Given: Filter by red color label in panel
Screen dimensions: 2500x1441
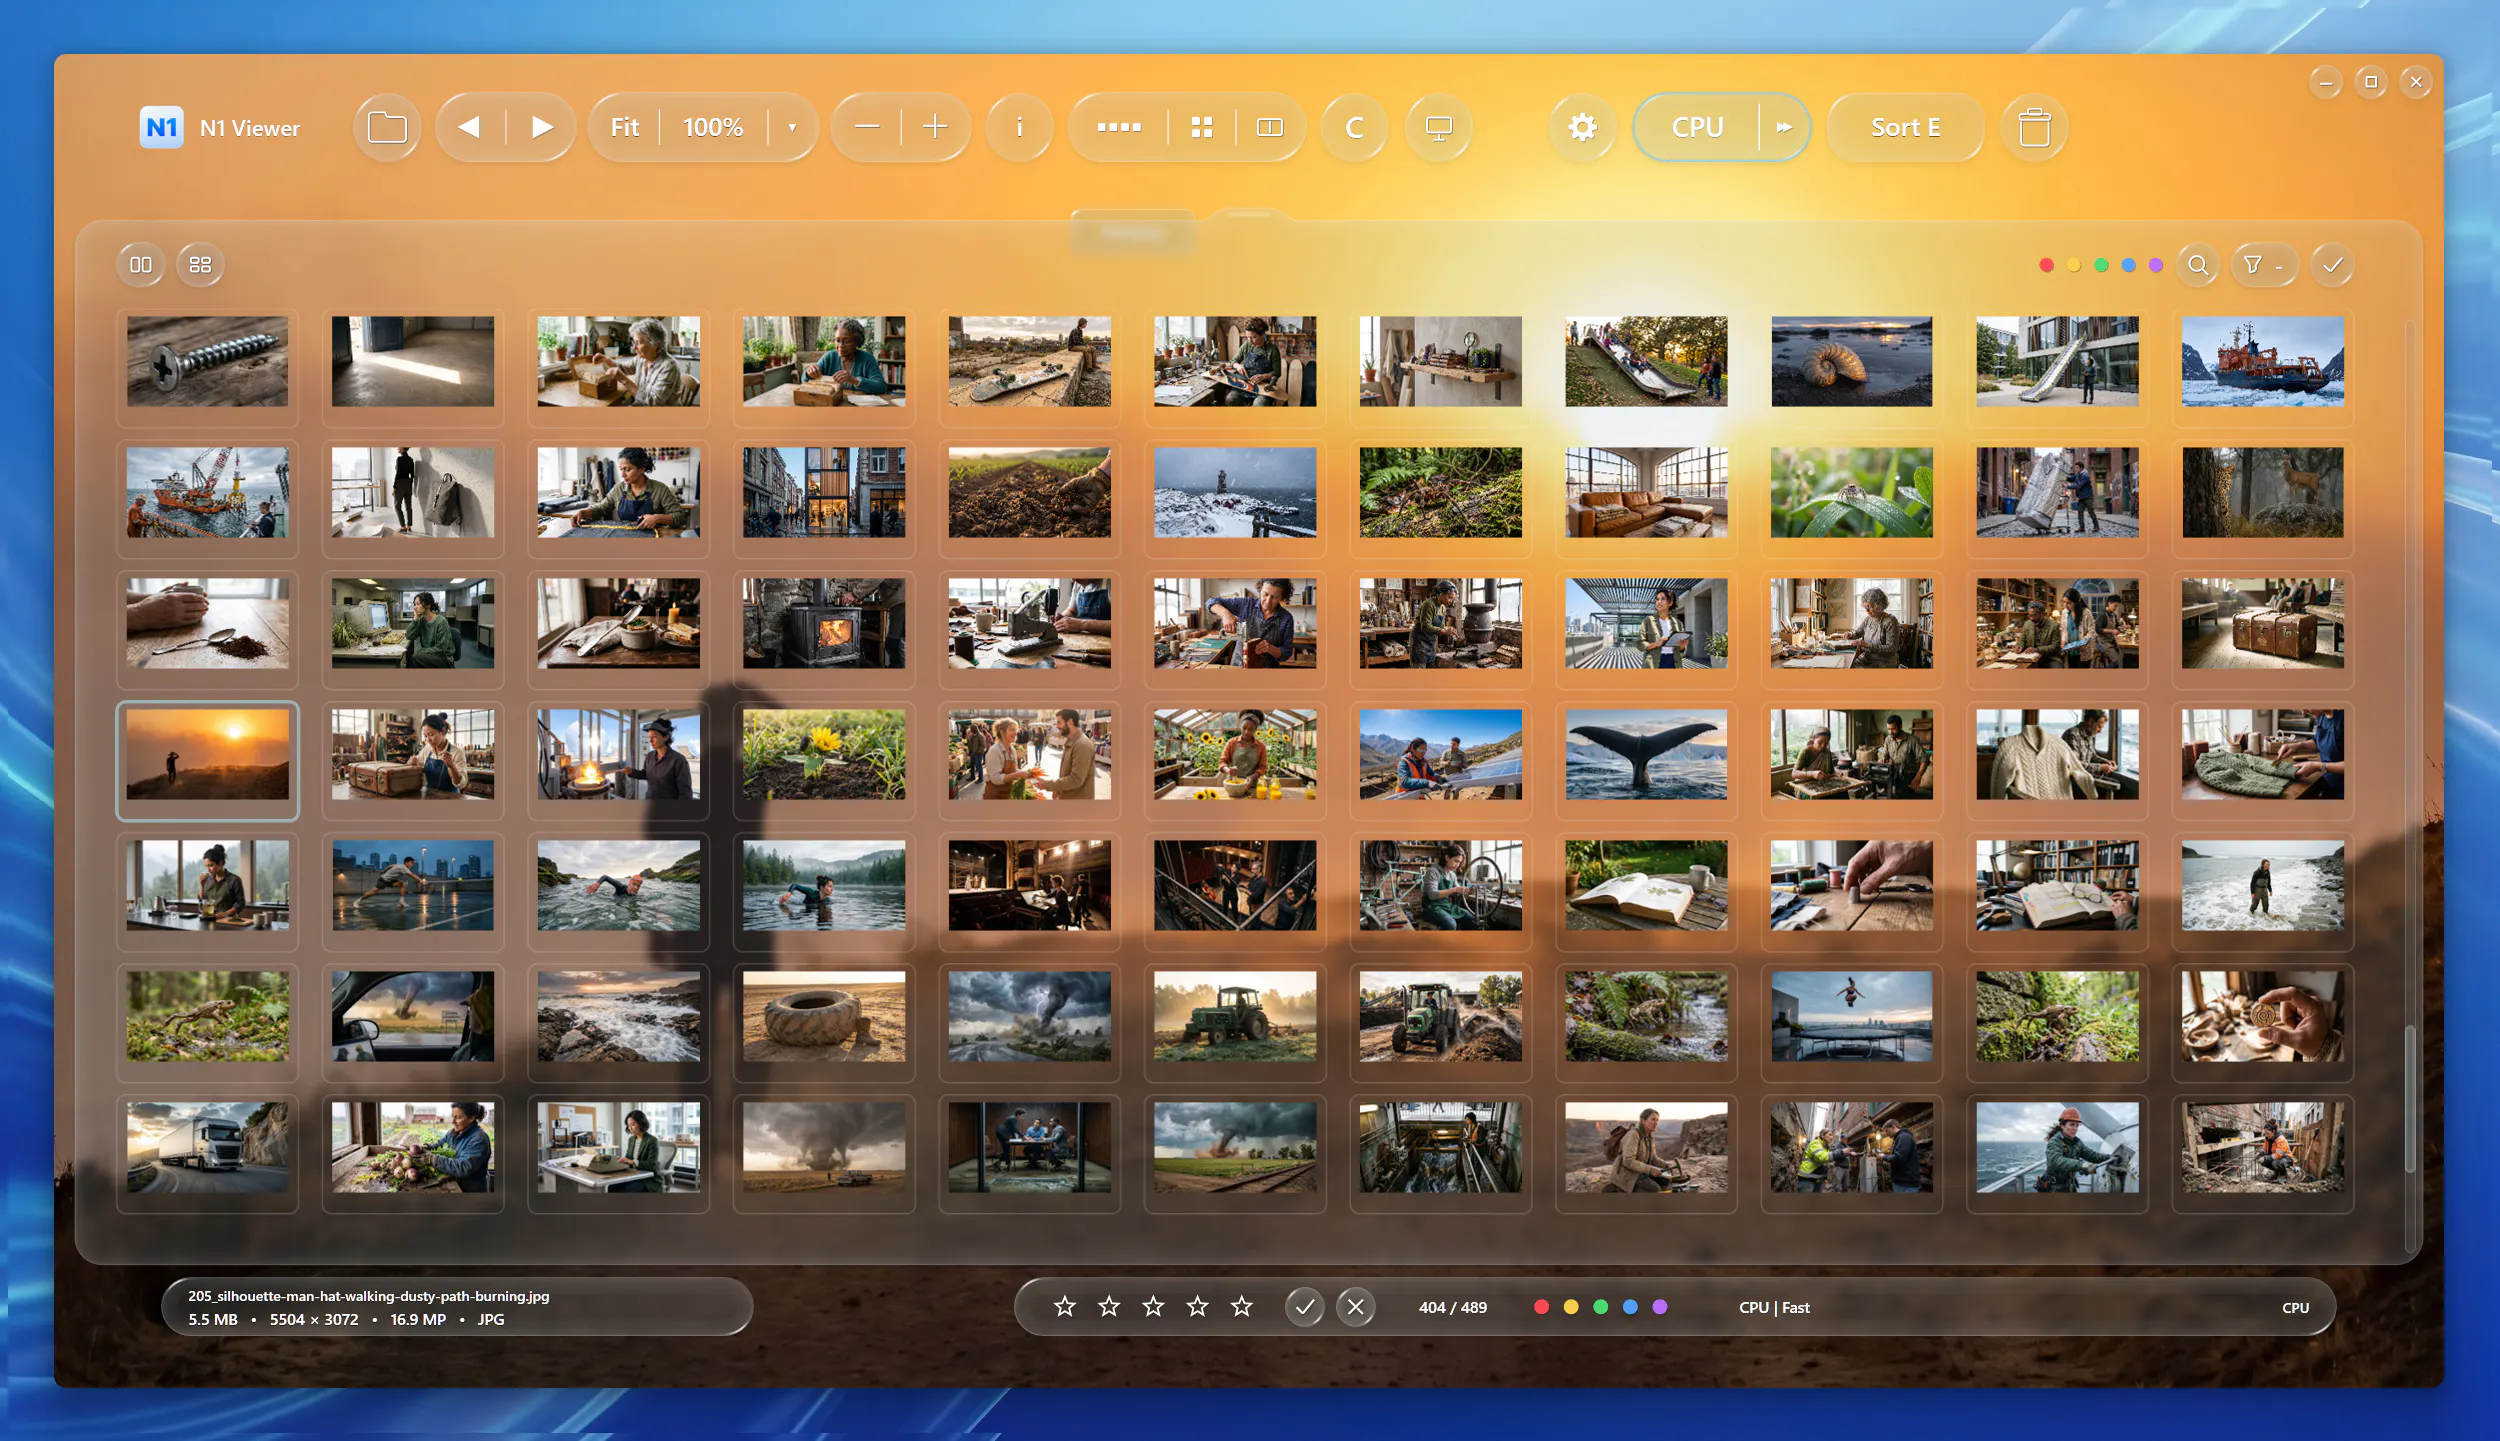Looking at the screenshot, I should (2046, 265).
